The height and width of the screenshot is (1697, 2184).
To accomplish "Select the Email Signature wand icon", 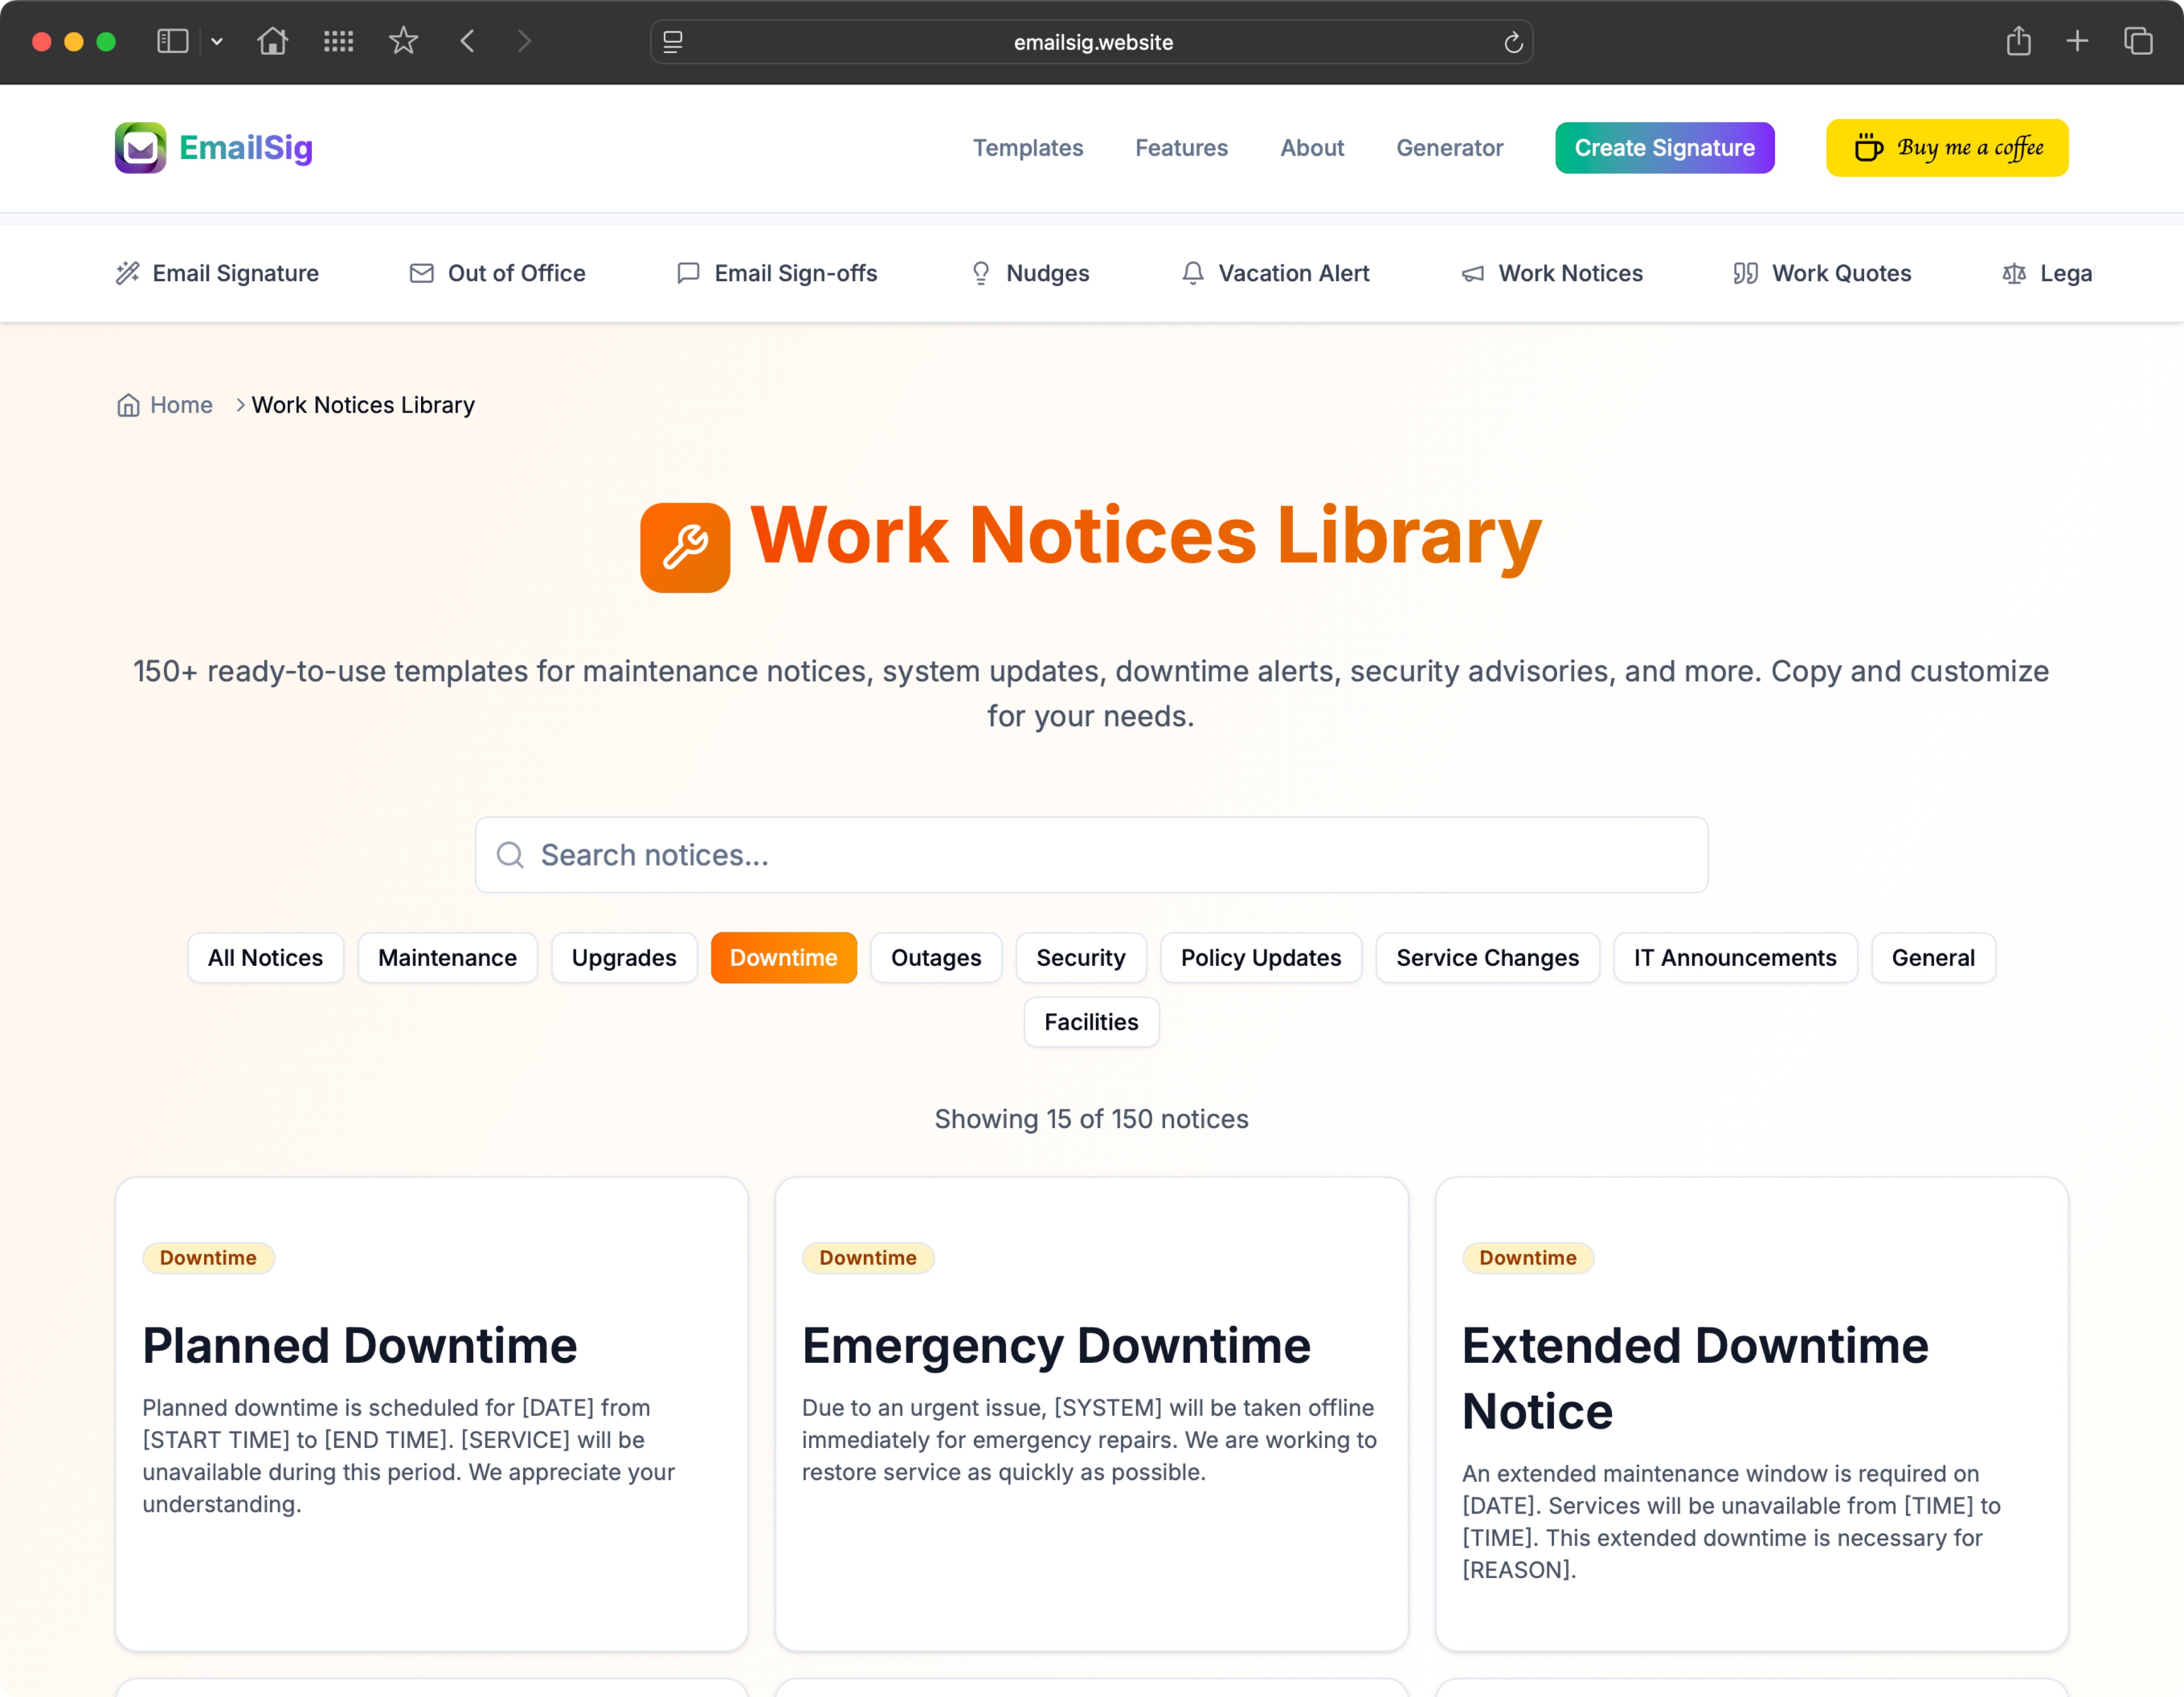I will coord(127,273).
